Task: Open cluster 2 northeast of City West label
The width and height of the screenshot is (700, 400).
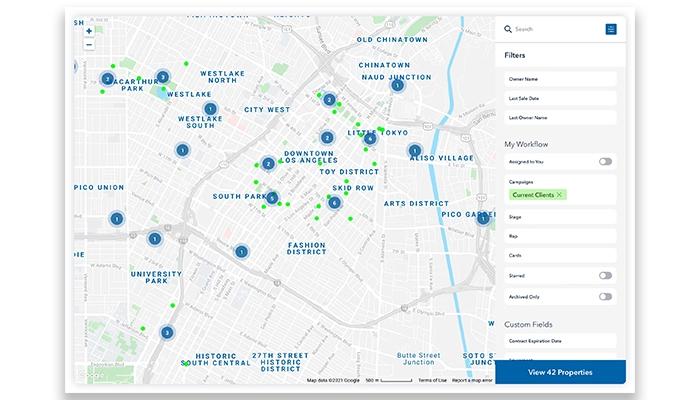Action: [x=329, y=100]
